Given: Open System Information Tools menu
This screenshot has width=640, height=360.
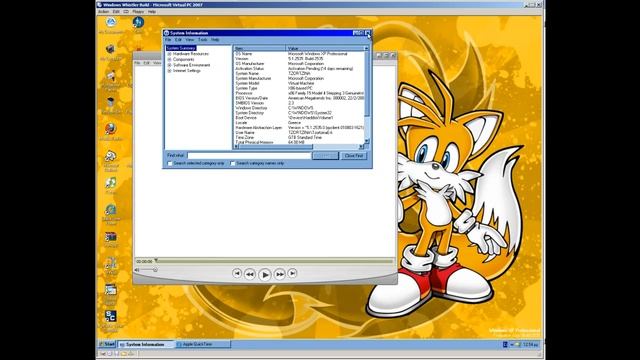Looking at the screenshot, I should [203, 40].
